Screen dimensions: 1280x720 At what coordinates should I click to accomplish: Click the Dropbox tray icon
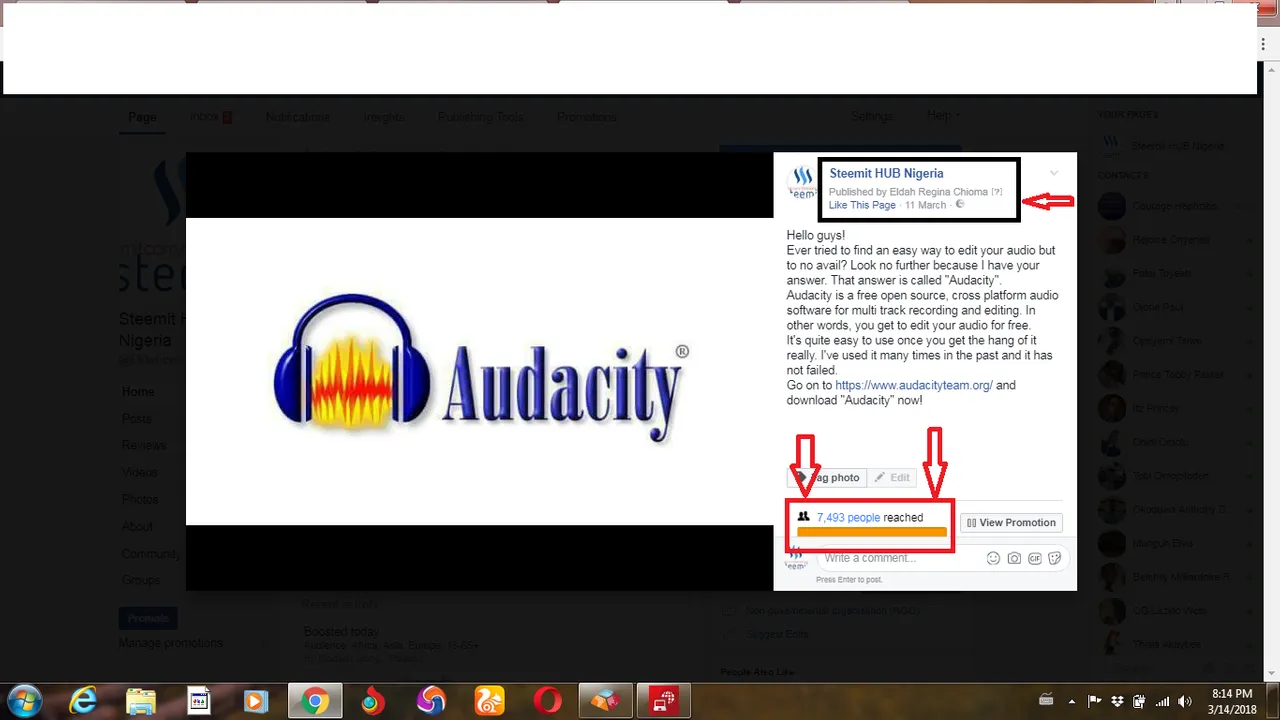point(1117,701)
